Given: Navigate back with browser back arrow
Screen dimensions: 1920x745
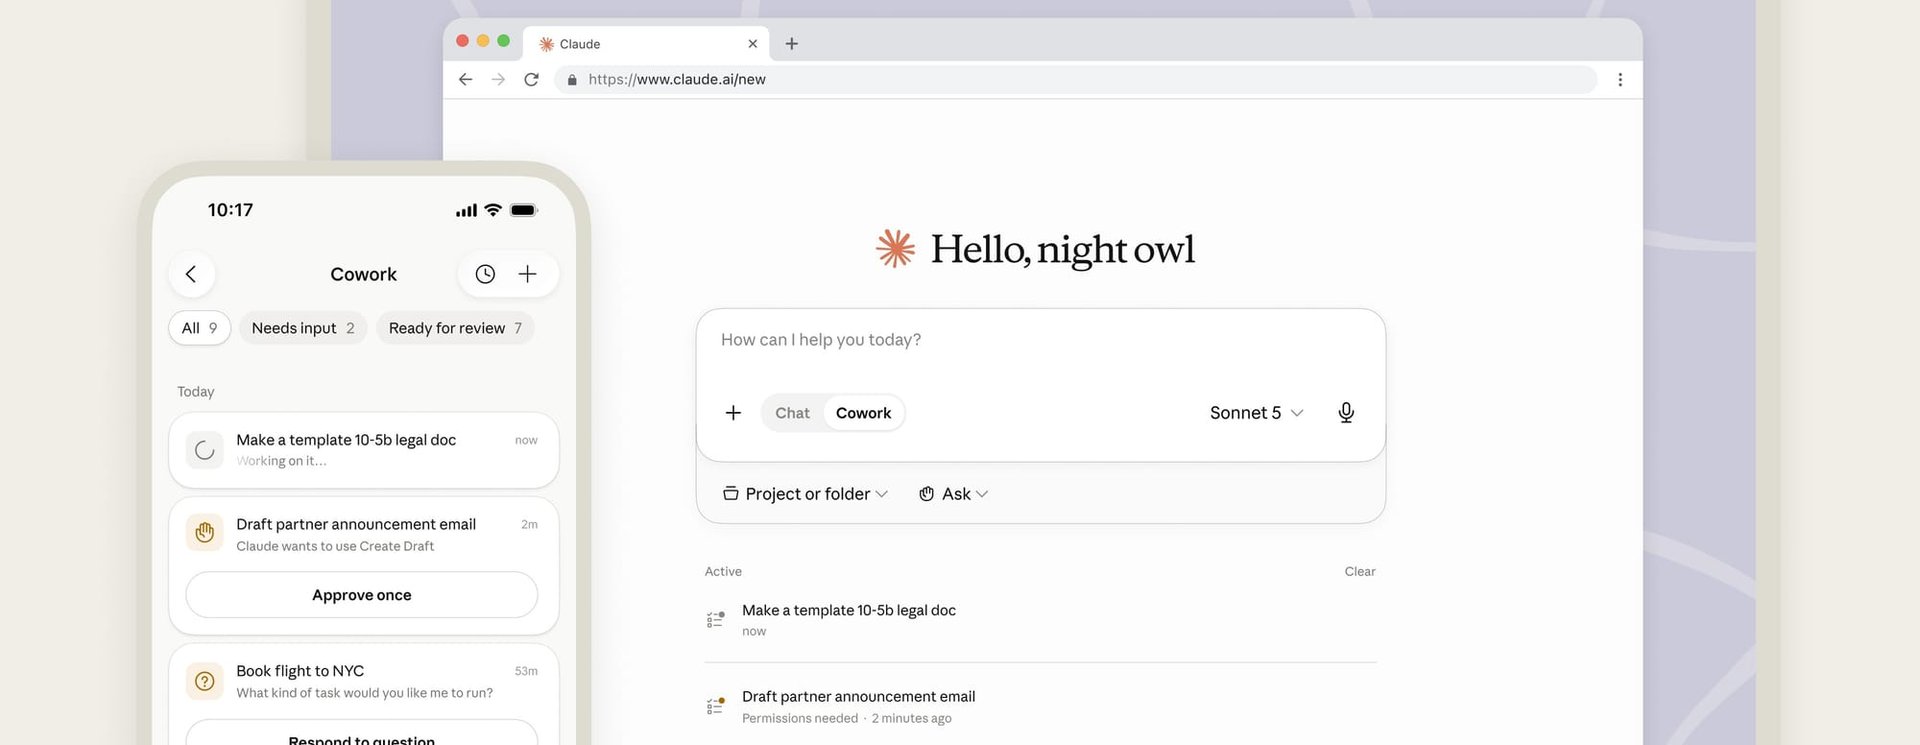Looking at the screenshot, I should coord(465,79).
